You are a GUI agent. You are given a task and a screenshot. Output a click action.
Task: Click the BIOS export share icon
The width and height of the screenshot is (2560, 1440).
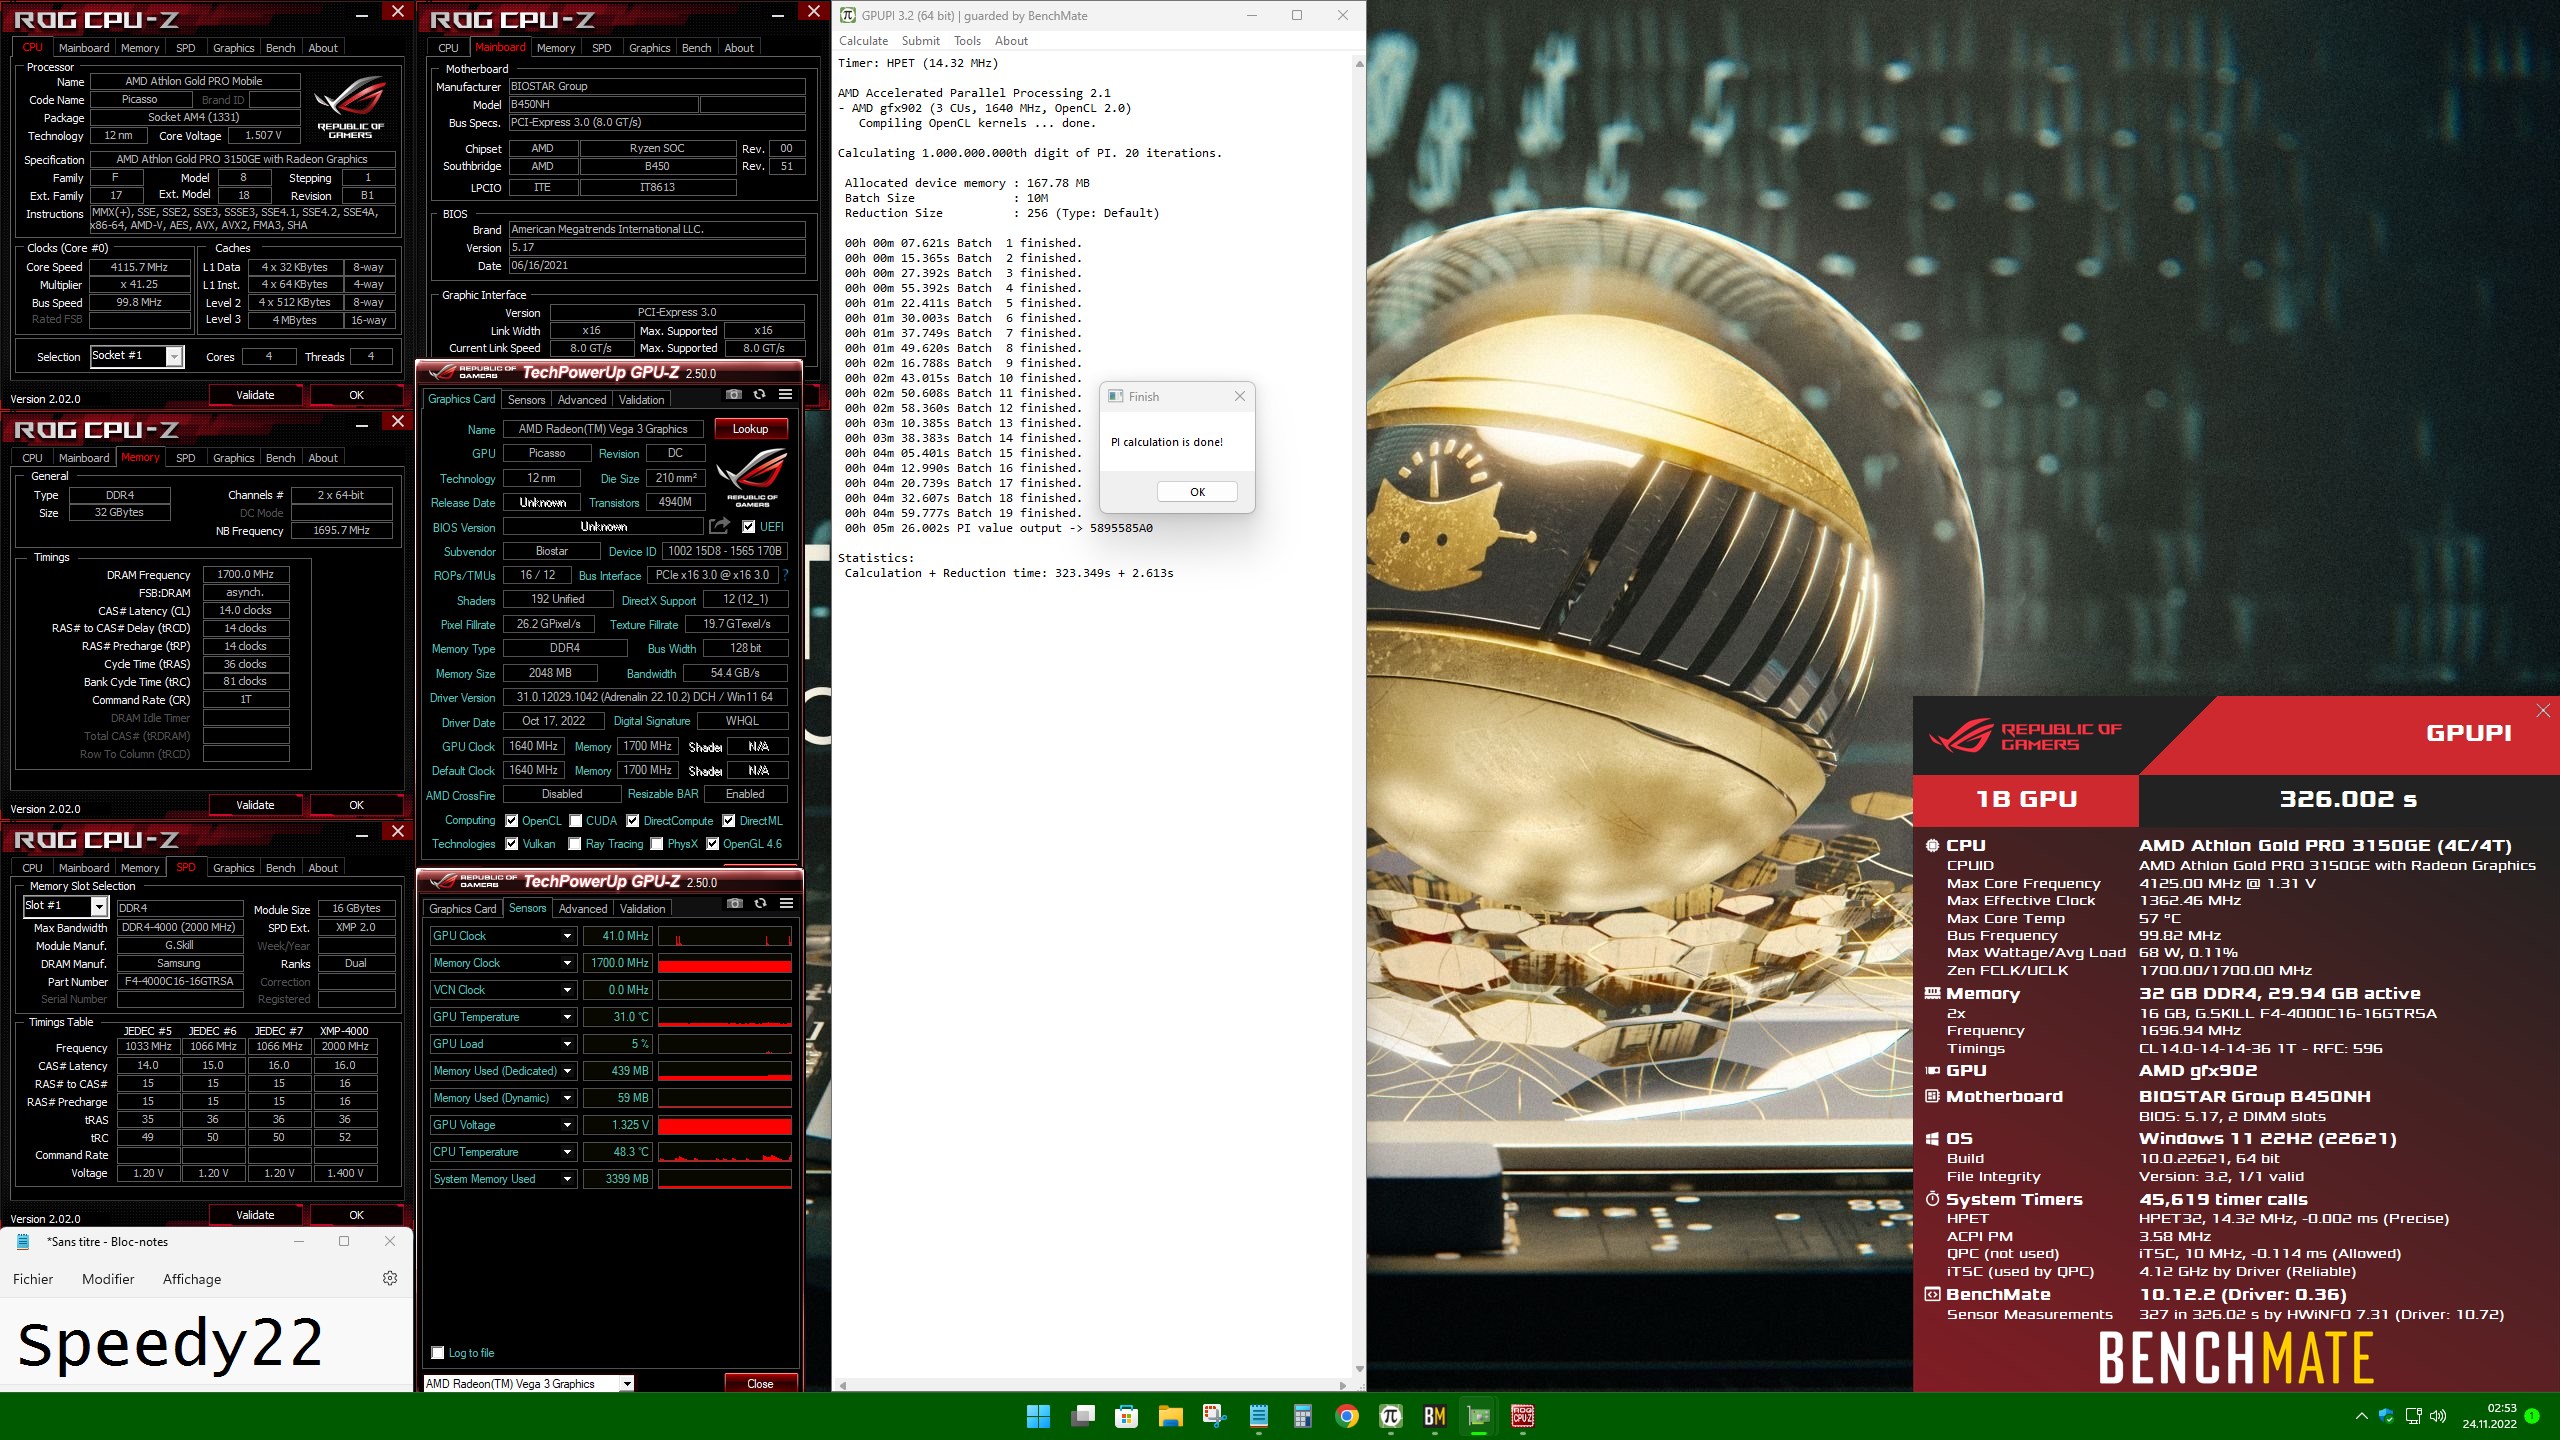click(719, 526)
